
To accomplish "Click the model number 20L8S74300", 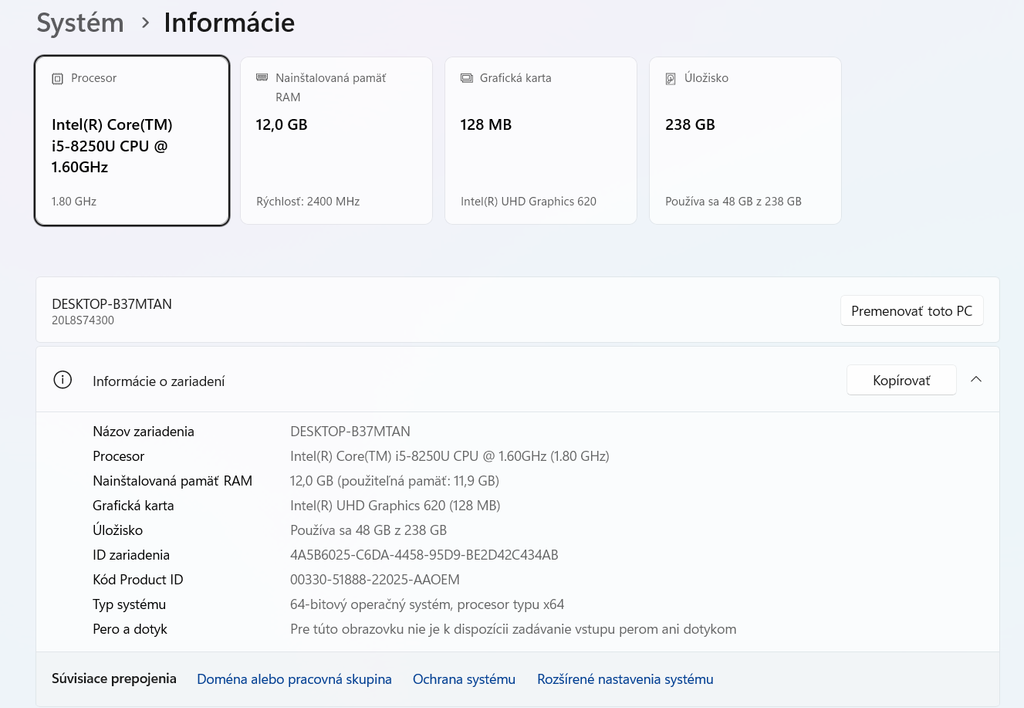I will (x=83, y=321).
